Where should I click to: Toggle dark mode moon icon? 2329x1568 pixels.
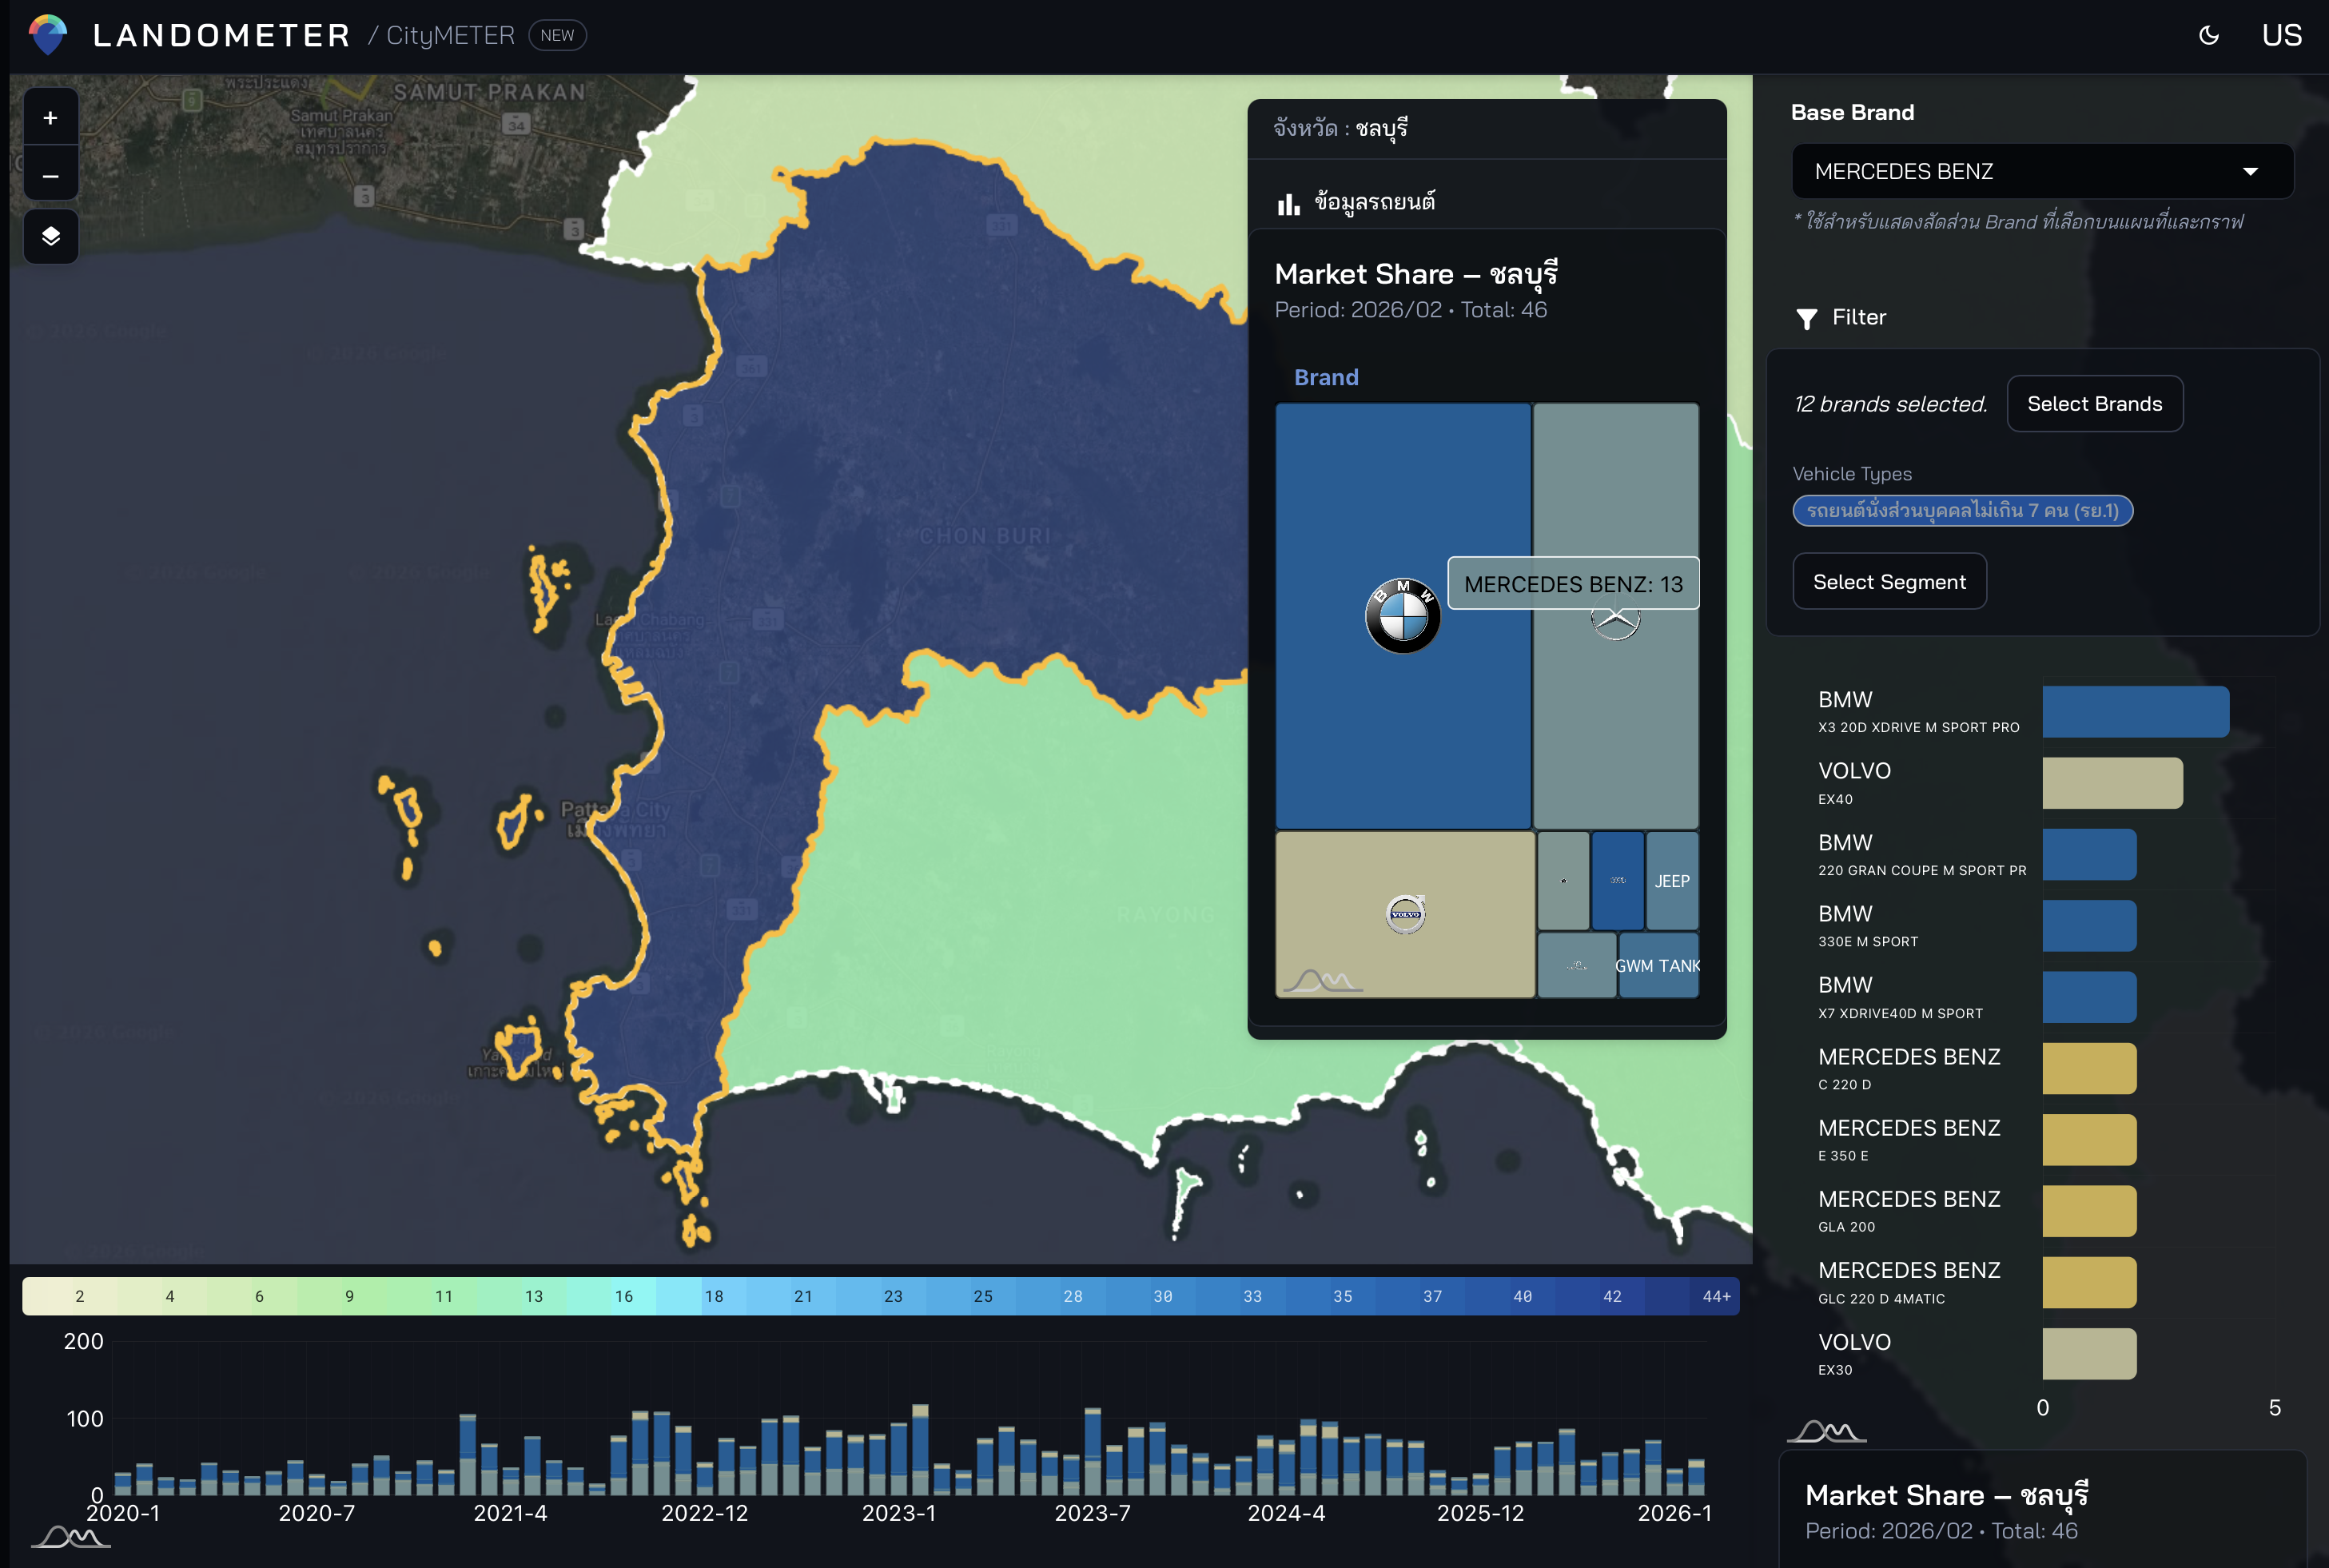[x=2209, y=35]
